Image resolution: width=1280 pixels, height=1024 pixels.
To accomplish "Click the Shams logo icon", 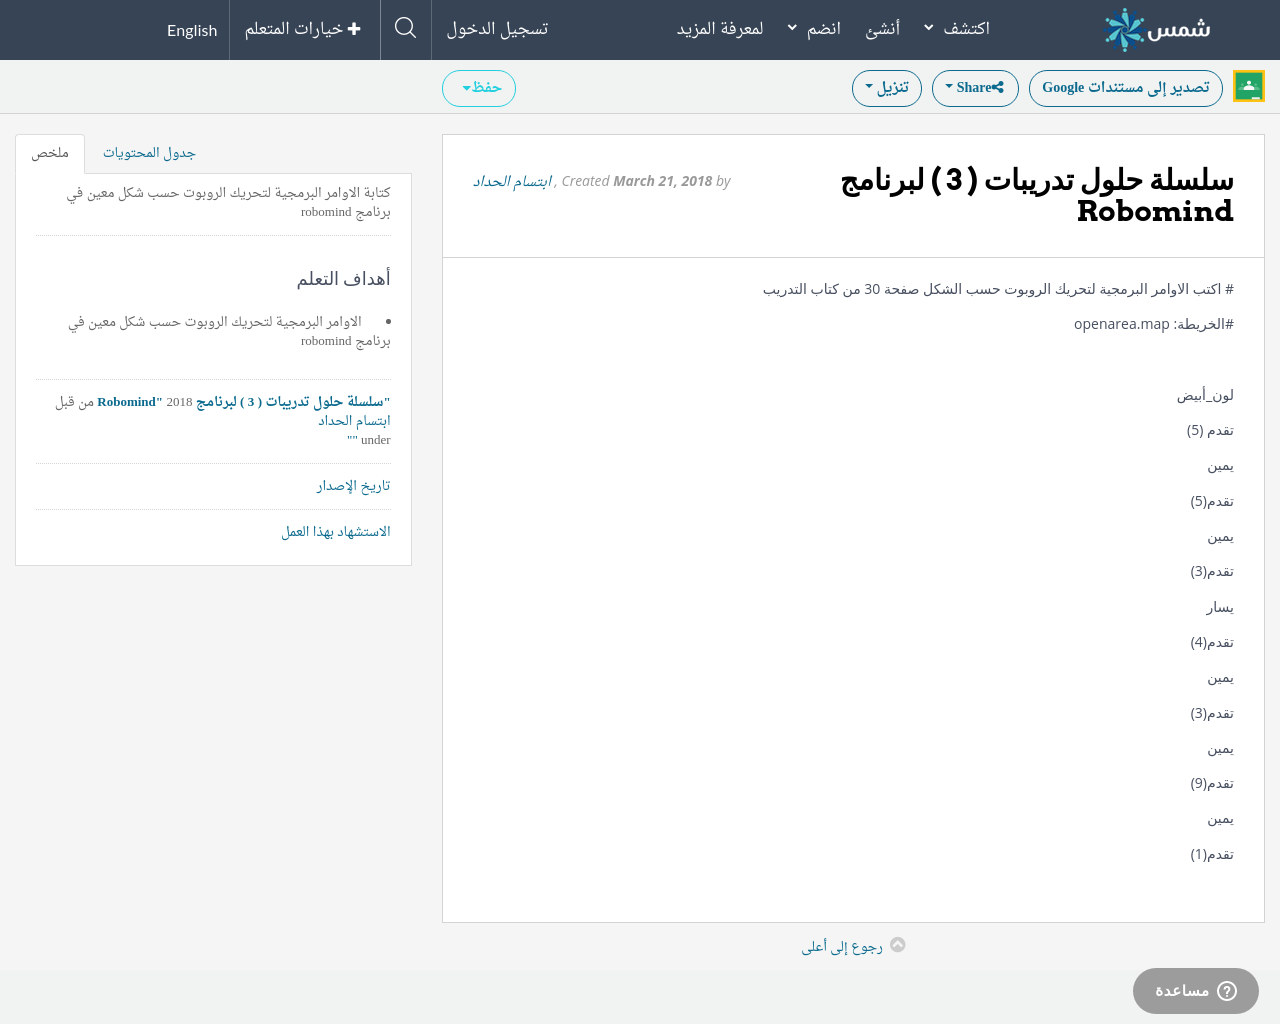I will (x=1124, y=30).
